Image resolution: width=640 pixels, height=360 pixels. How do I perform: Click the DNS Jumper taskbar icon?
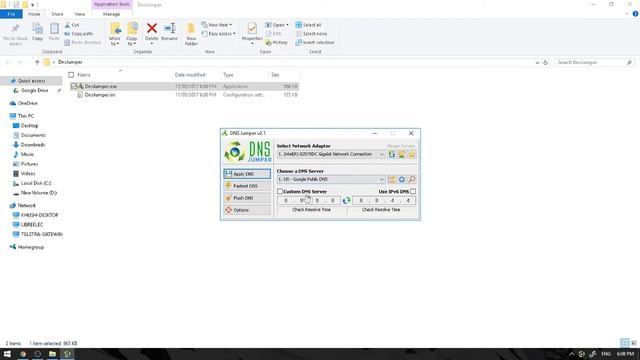(x=67, y=354)
